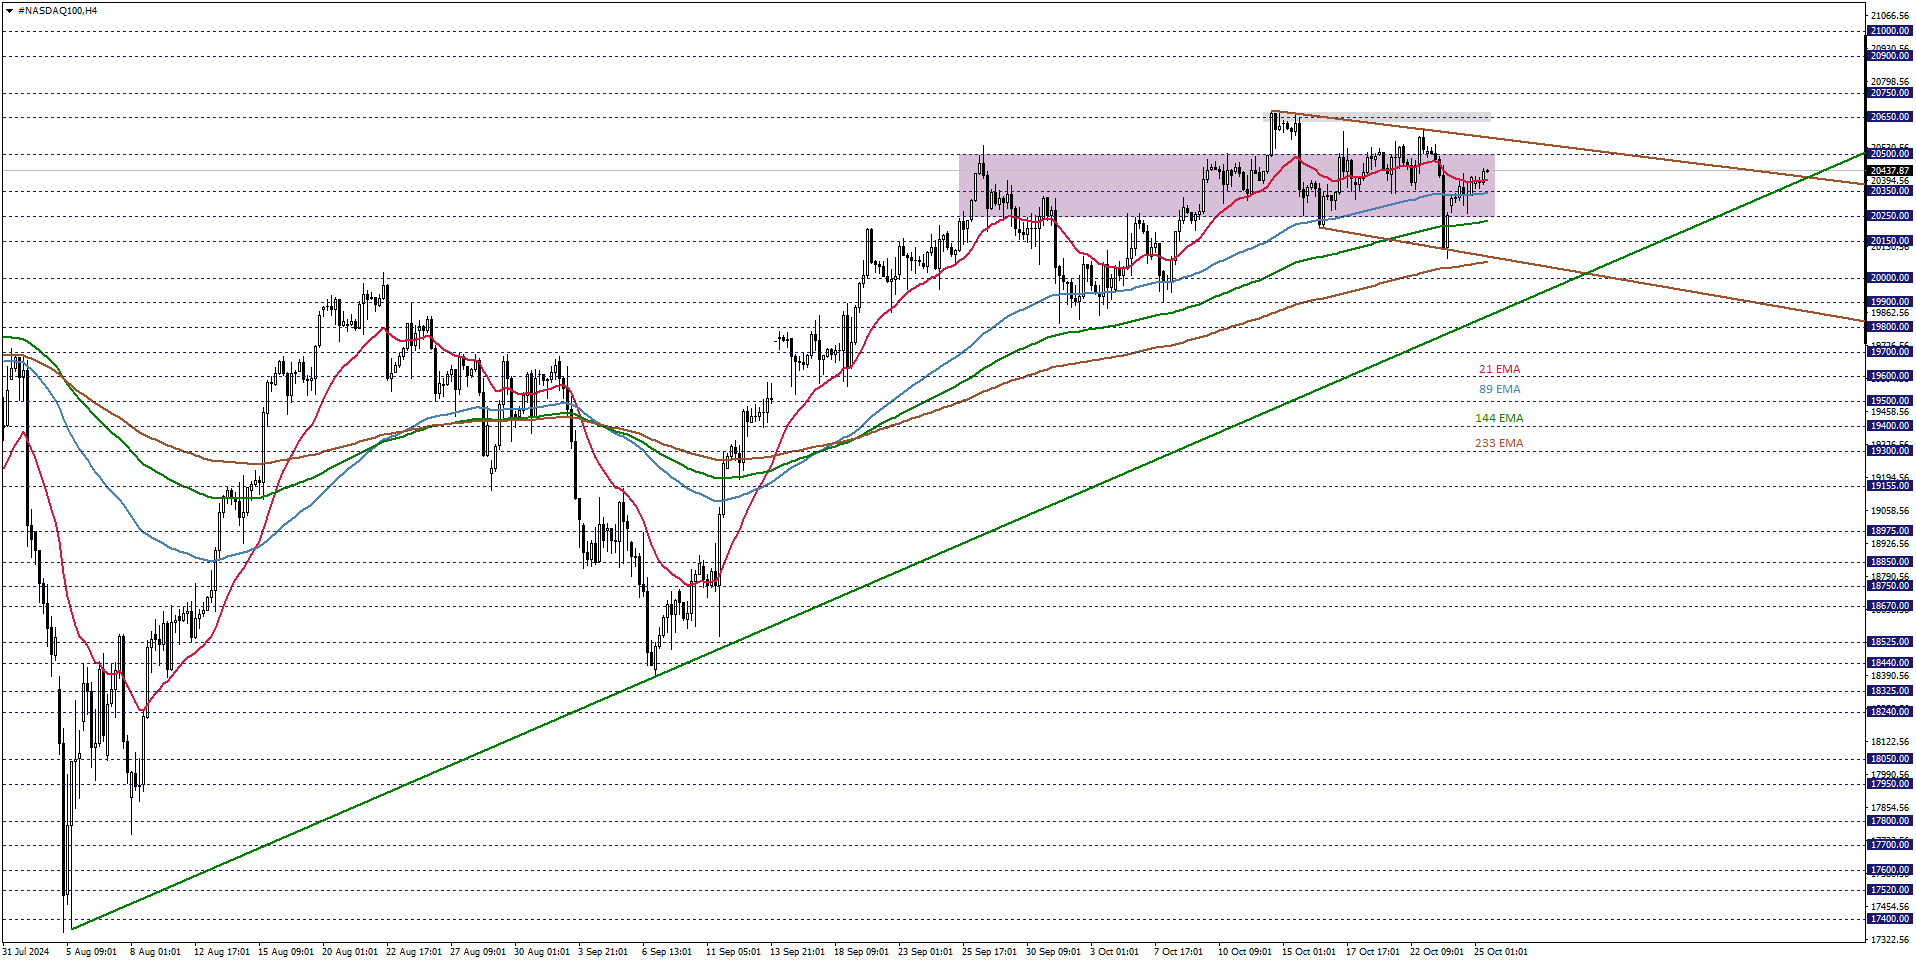Click the 19600.00 price level label

(x=1890, y=377)
